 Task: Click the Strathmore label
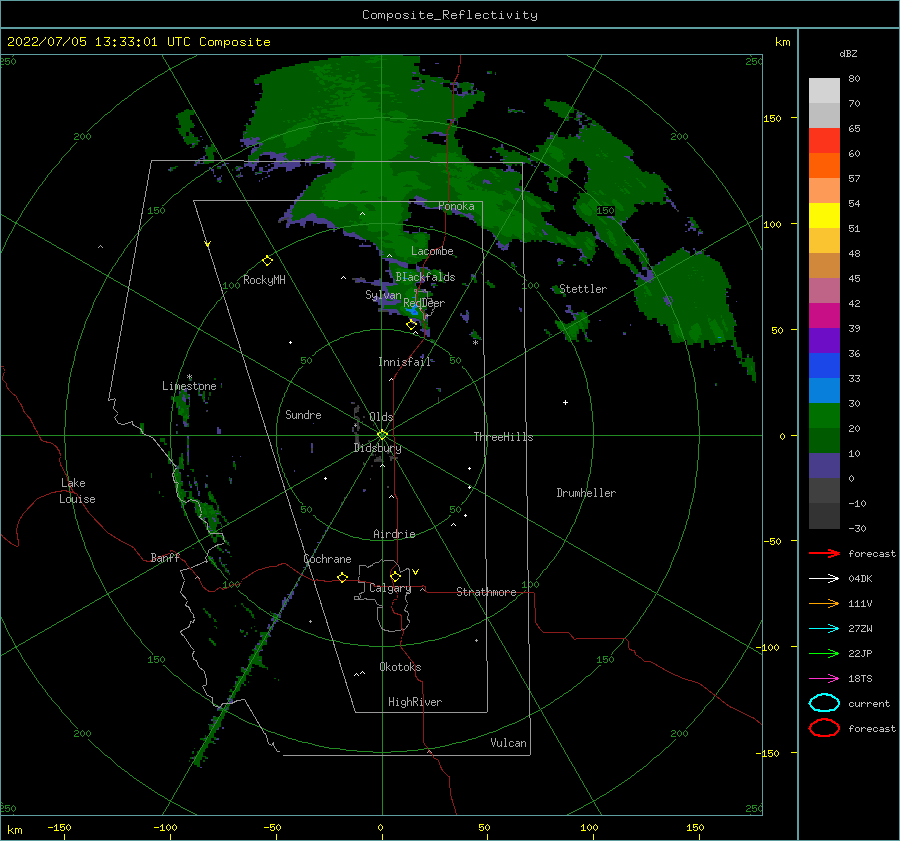pyautogui.click(x=486, y=592)
